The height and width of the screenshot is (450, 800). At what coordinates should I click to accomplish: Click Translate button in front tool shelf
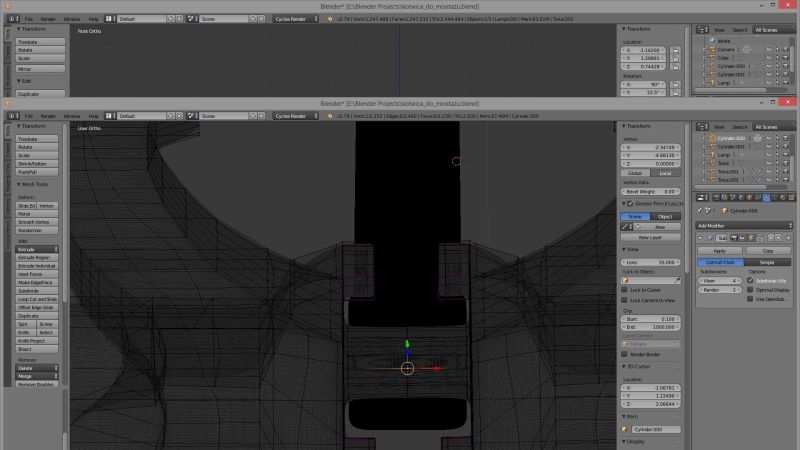coord(37,139)
